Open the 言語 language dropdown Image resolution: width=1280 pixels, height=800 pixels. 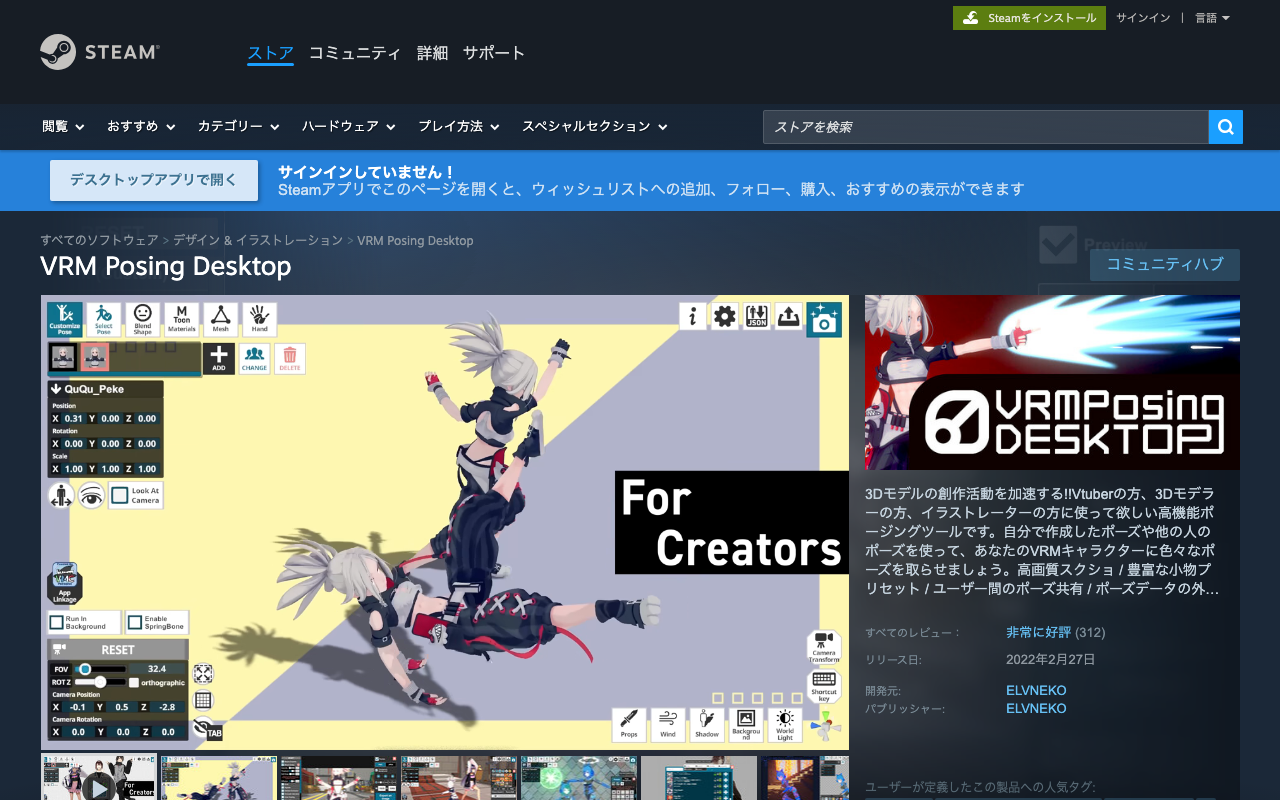coord(1212,18)
